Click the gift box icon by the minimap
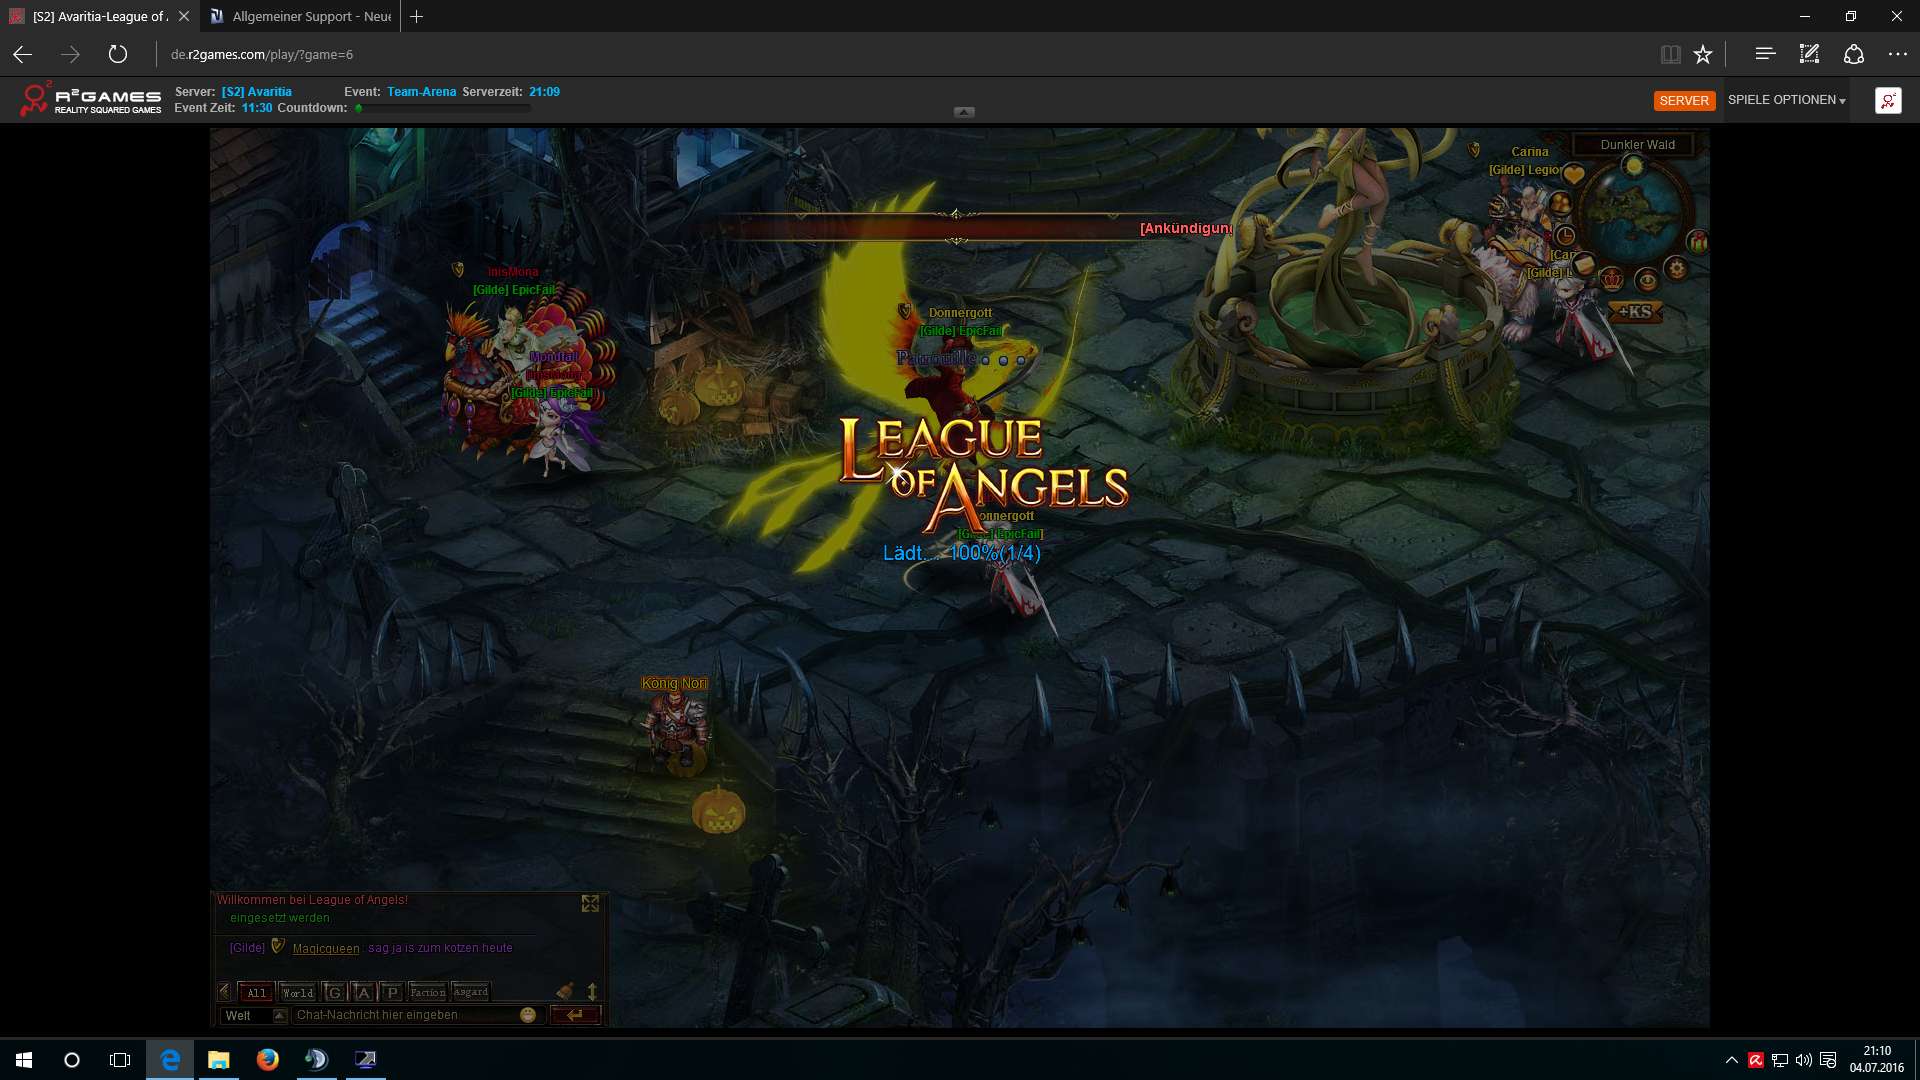This screenshot has width=1920, height=1080. (x=1697, y=241)
